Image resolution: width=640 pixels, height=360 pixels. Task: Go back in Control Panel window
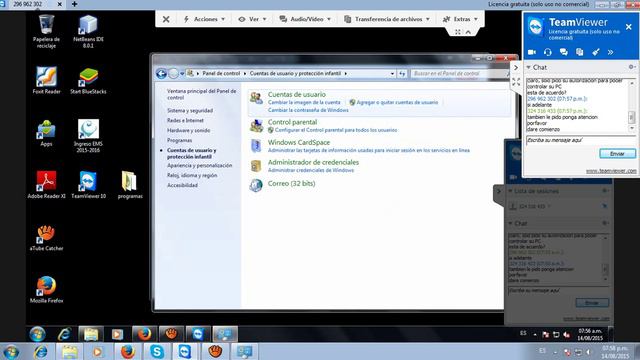161,73
